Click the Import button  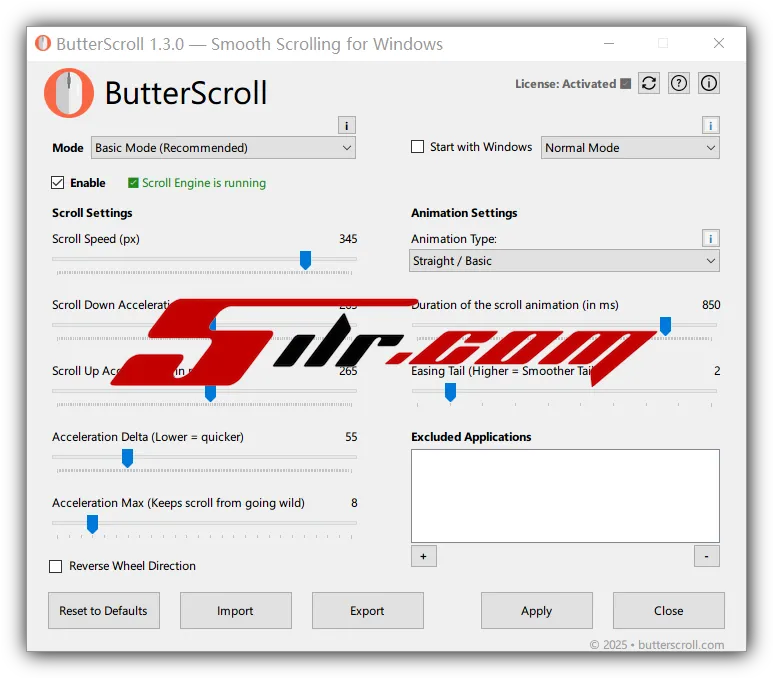236,610
